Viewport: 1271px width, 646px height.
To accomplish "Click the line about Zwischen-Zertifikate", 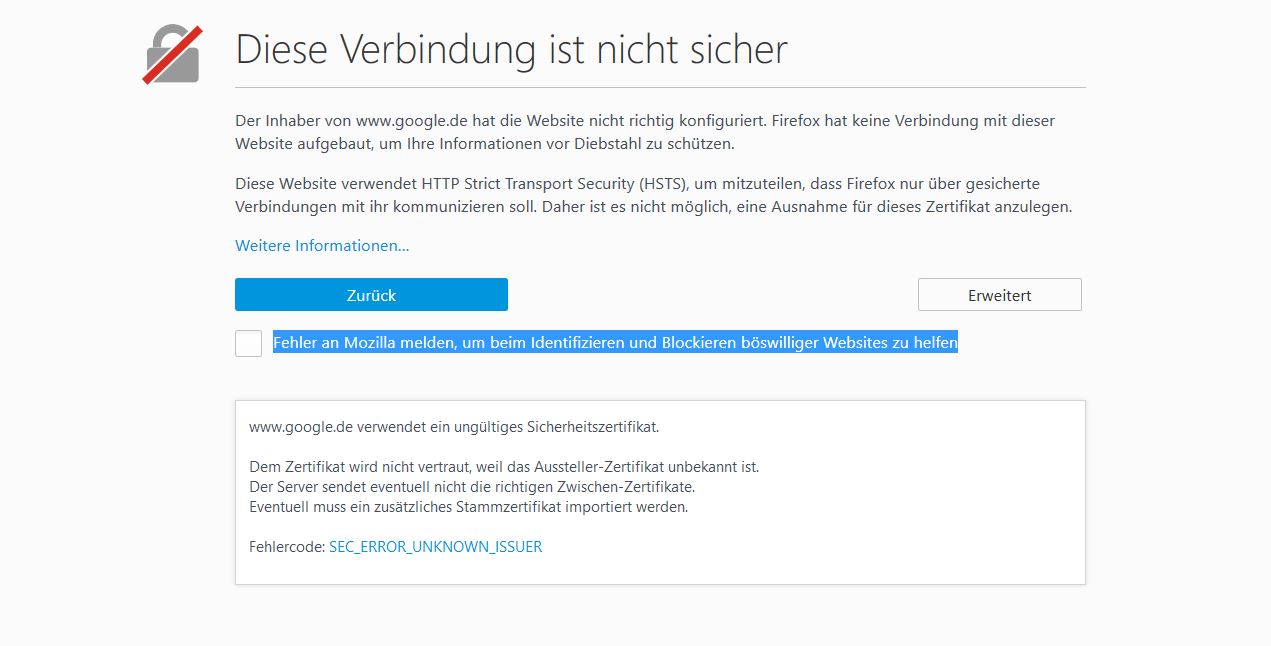I will [x=471, y=487].
